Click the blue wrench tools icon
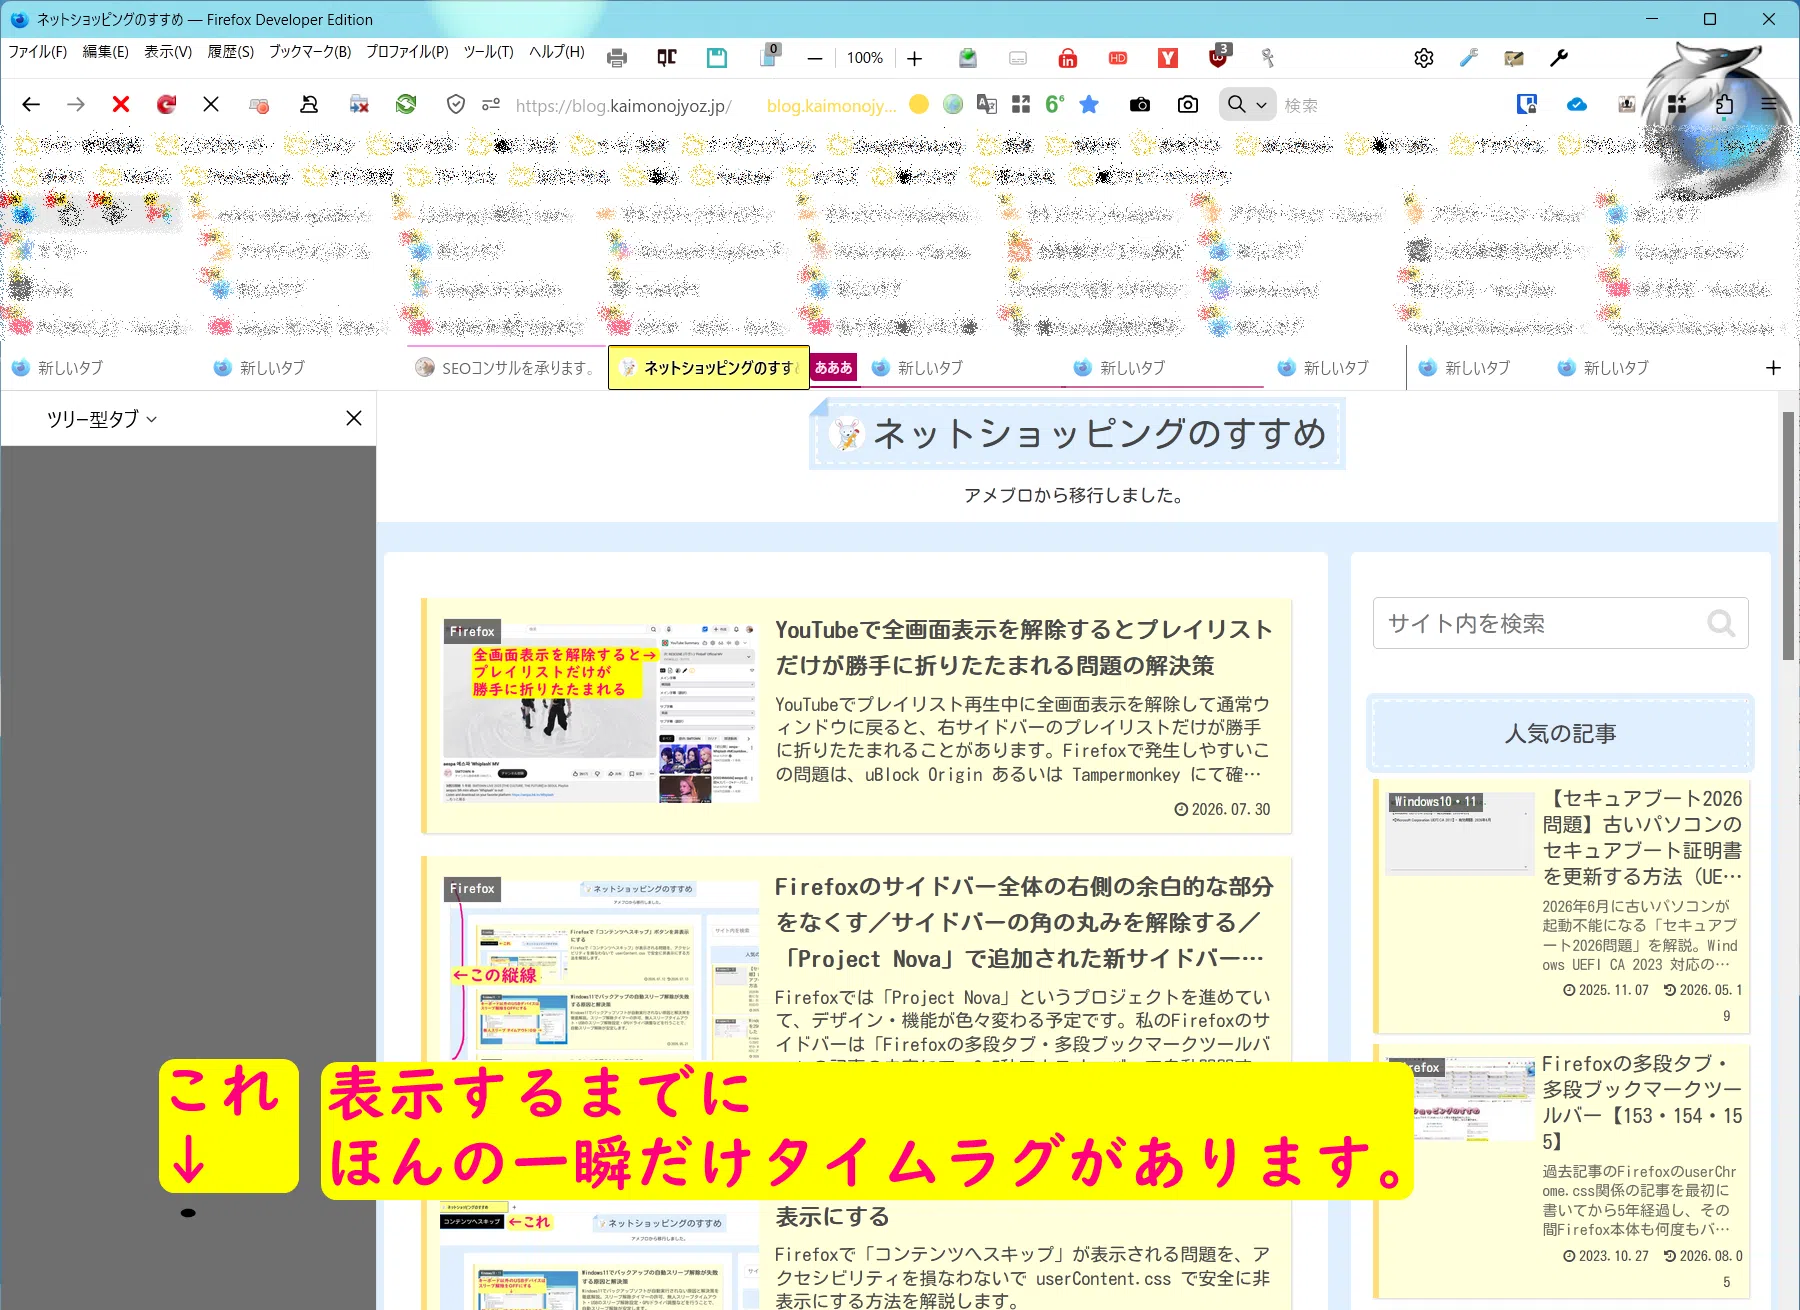 point(1469,58)
